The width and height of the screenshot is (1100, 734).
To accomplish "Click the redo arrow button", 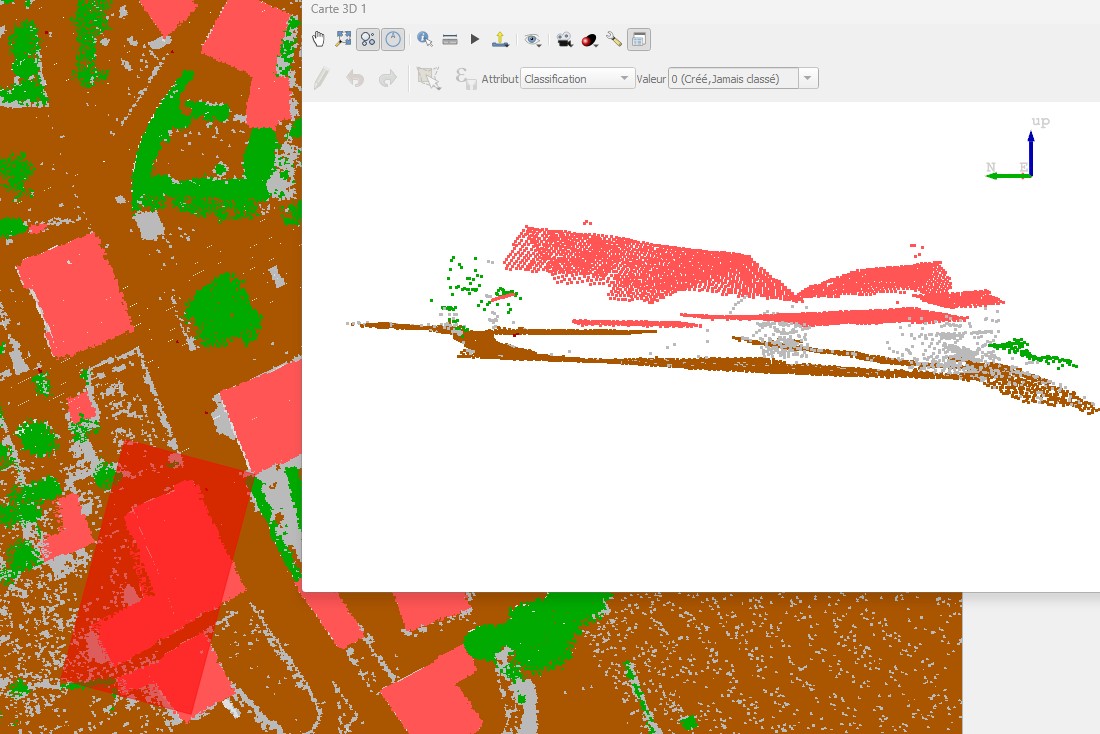I will [x=387, y=78].
